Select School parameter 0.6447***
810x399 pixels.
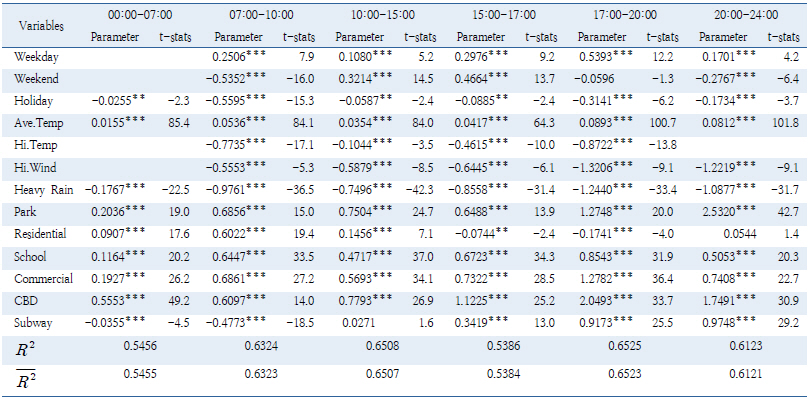click(x=239, y=255)
